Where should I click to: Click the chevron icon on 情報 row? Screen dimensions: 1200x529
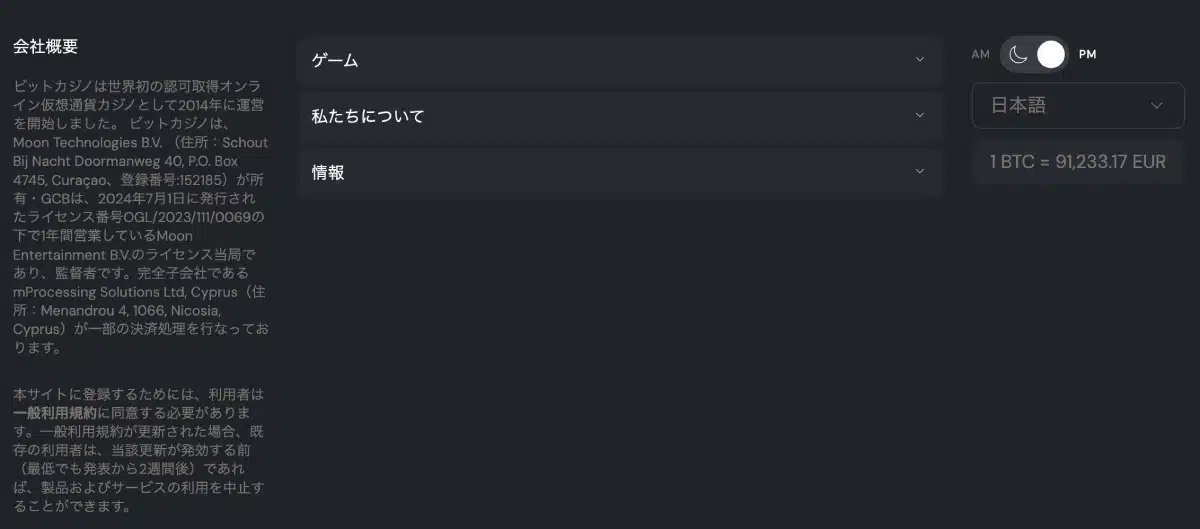tap(920, 172)
